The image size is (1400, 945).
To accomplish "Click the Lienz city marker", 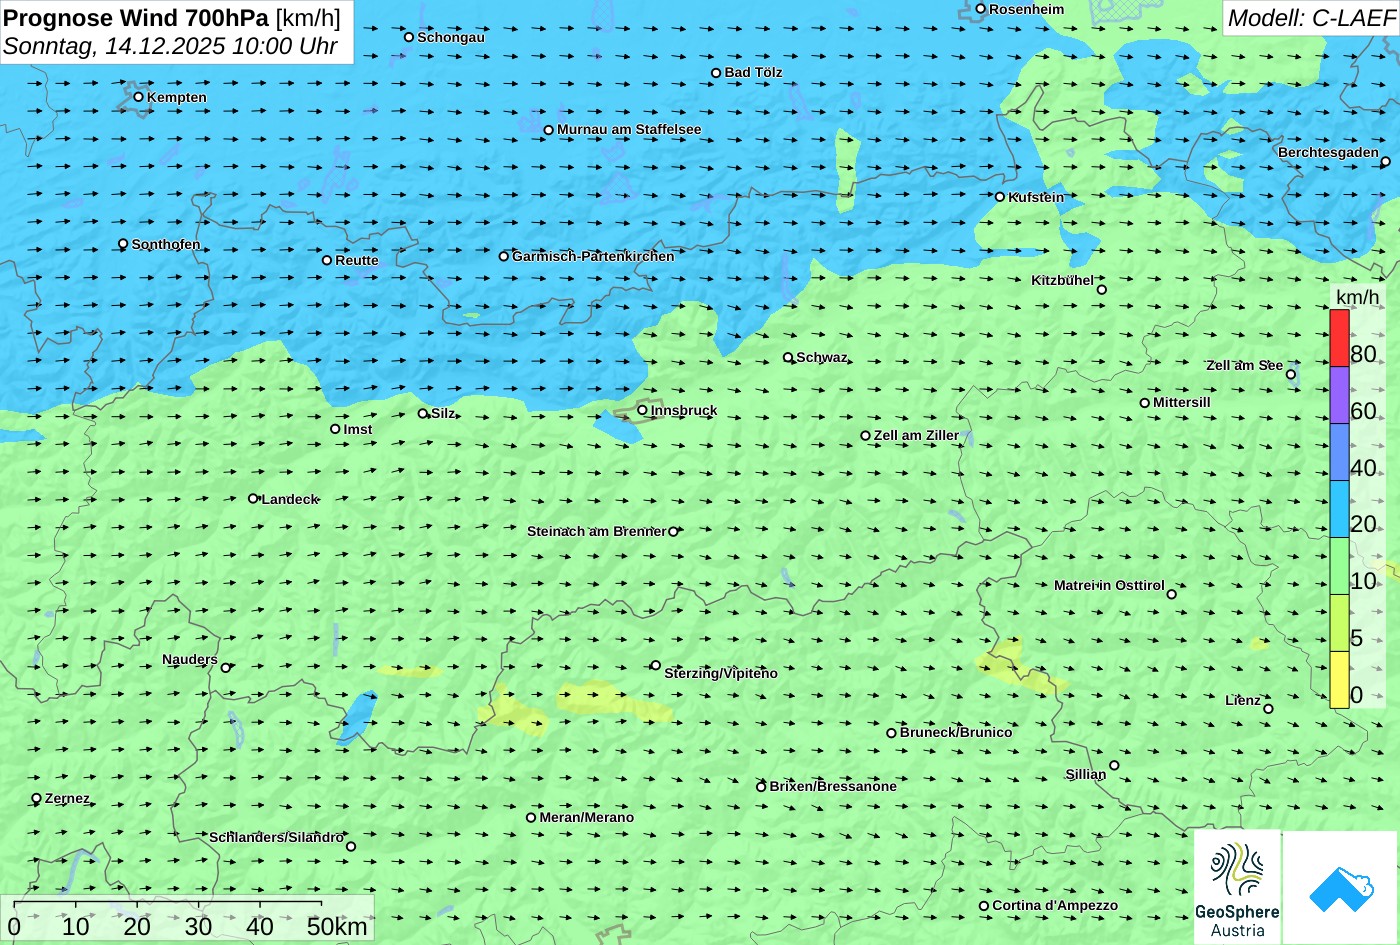I will point(1268,709).
